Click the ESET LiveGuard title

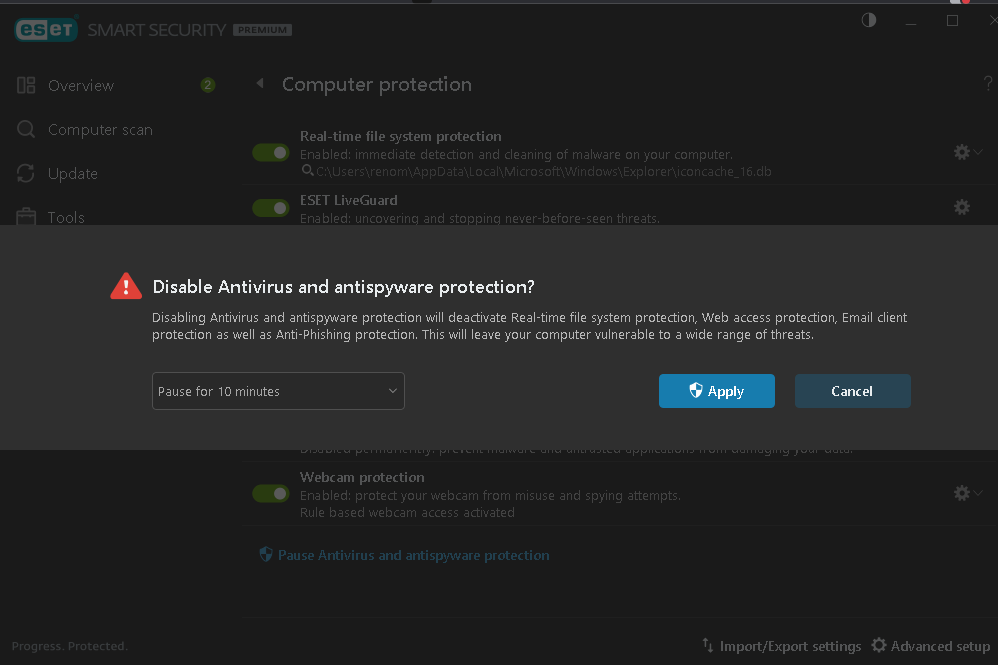click(x=349, y=200)
